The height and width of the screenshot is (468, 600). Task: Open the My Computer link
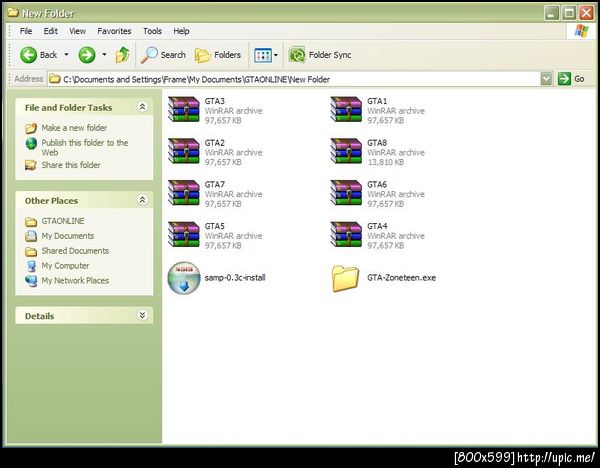click(x=65, y=266)
